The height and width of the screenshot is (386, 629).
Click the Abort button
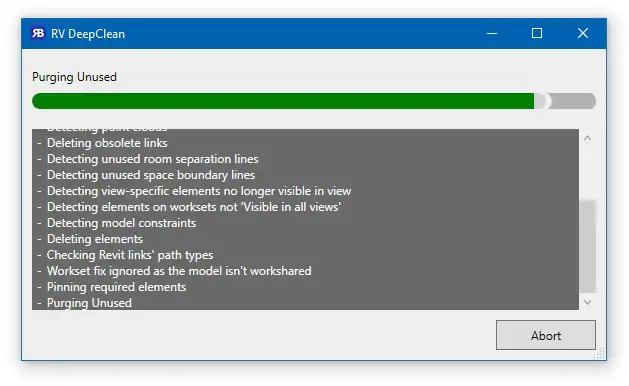tap(546, 335)
